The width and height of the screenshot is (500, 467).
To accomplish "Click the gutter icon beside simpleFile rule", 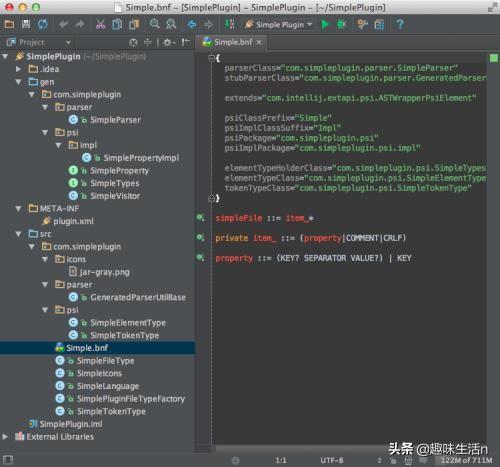I will point(200,218).
